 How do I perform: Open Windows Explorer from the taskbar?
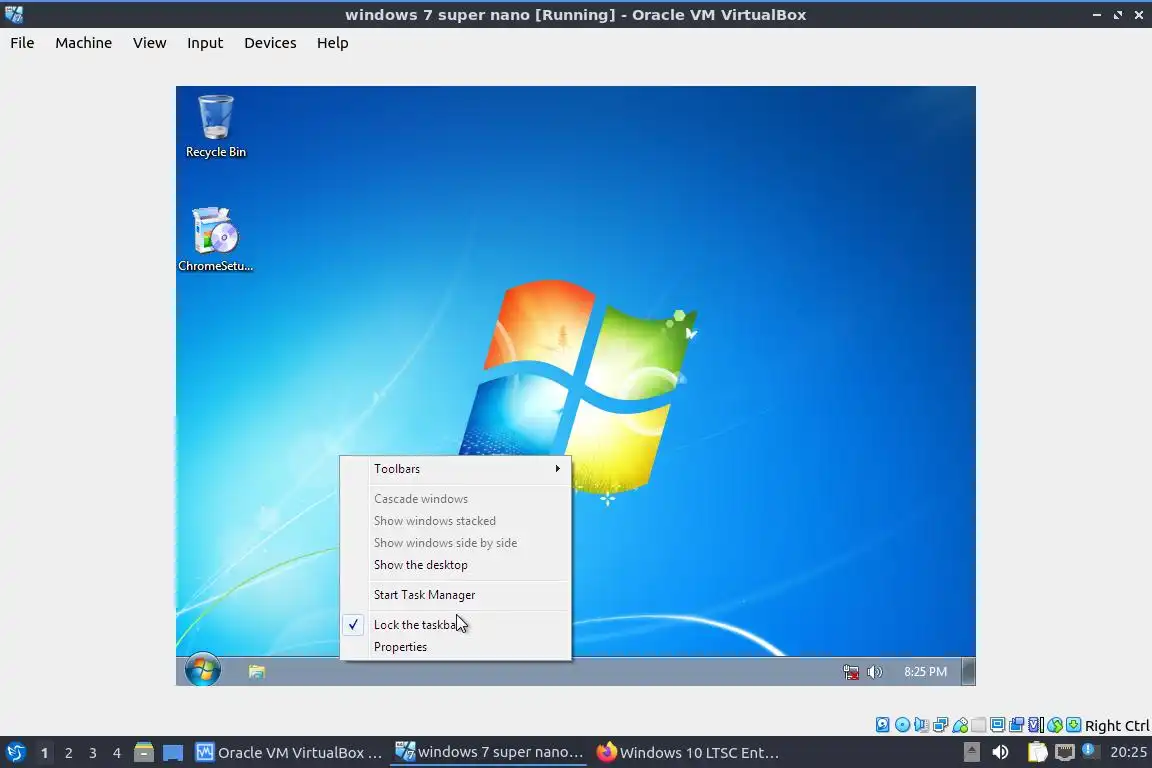point(256,671)
